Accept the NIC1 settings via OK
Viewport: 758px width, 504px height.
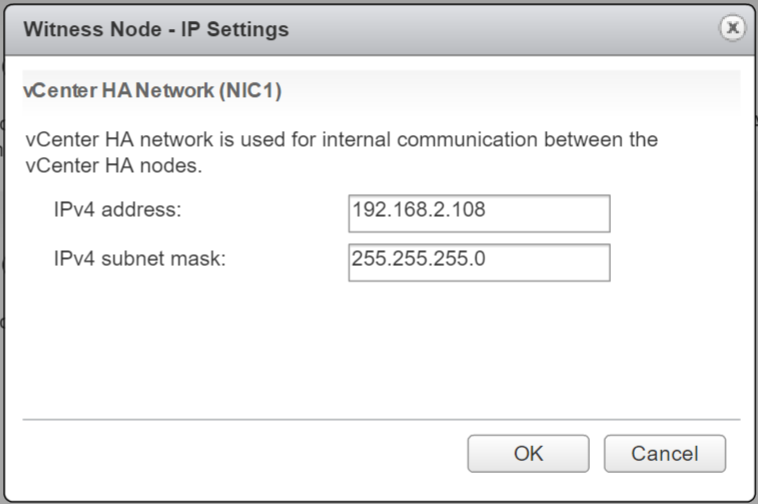528,454
